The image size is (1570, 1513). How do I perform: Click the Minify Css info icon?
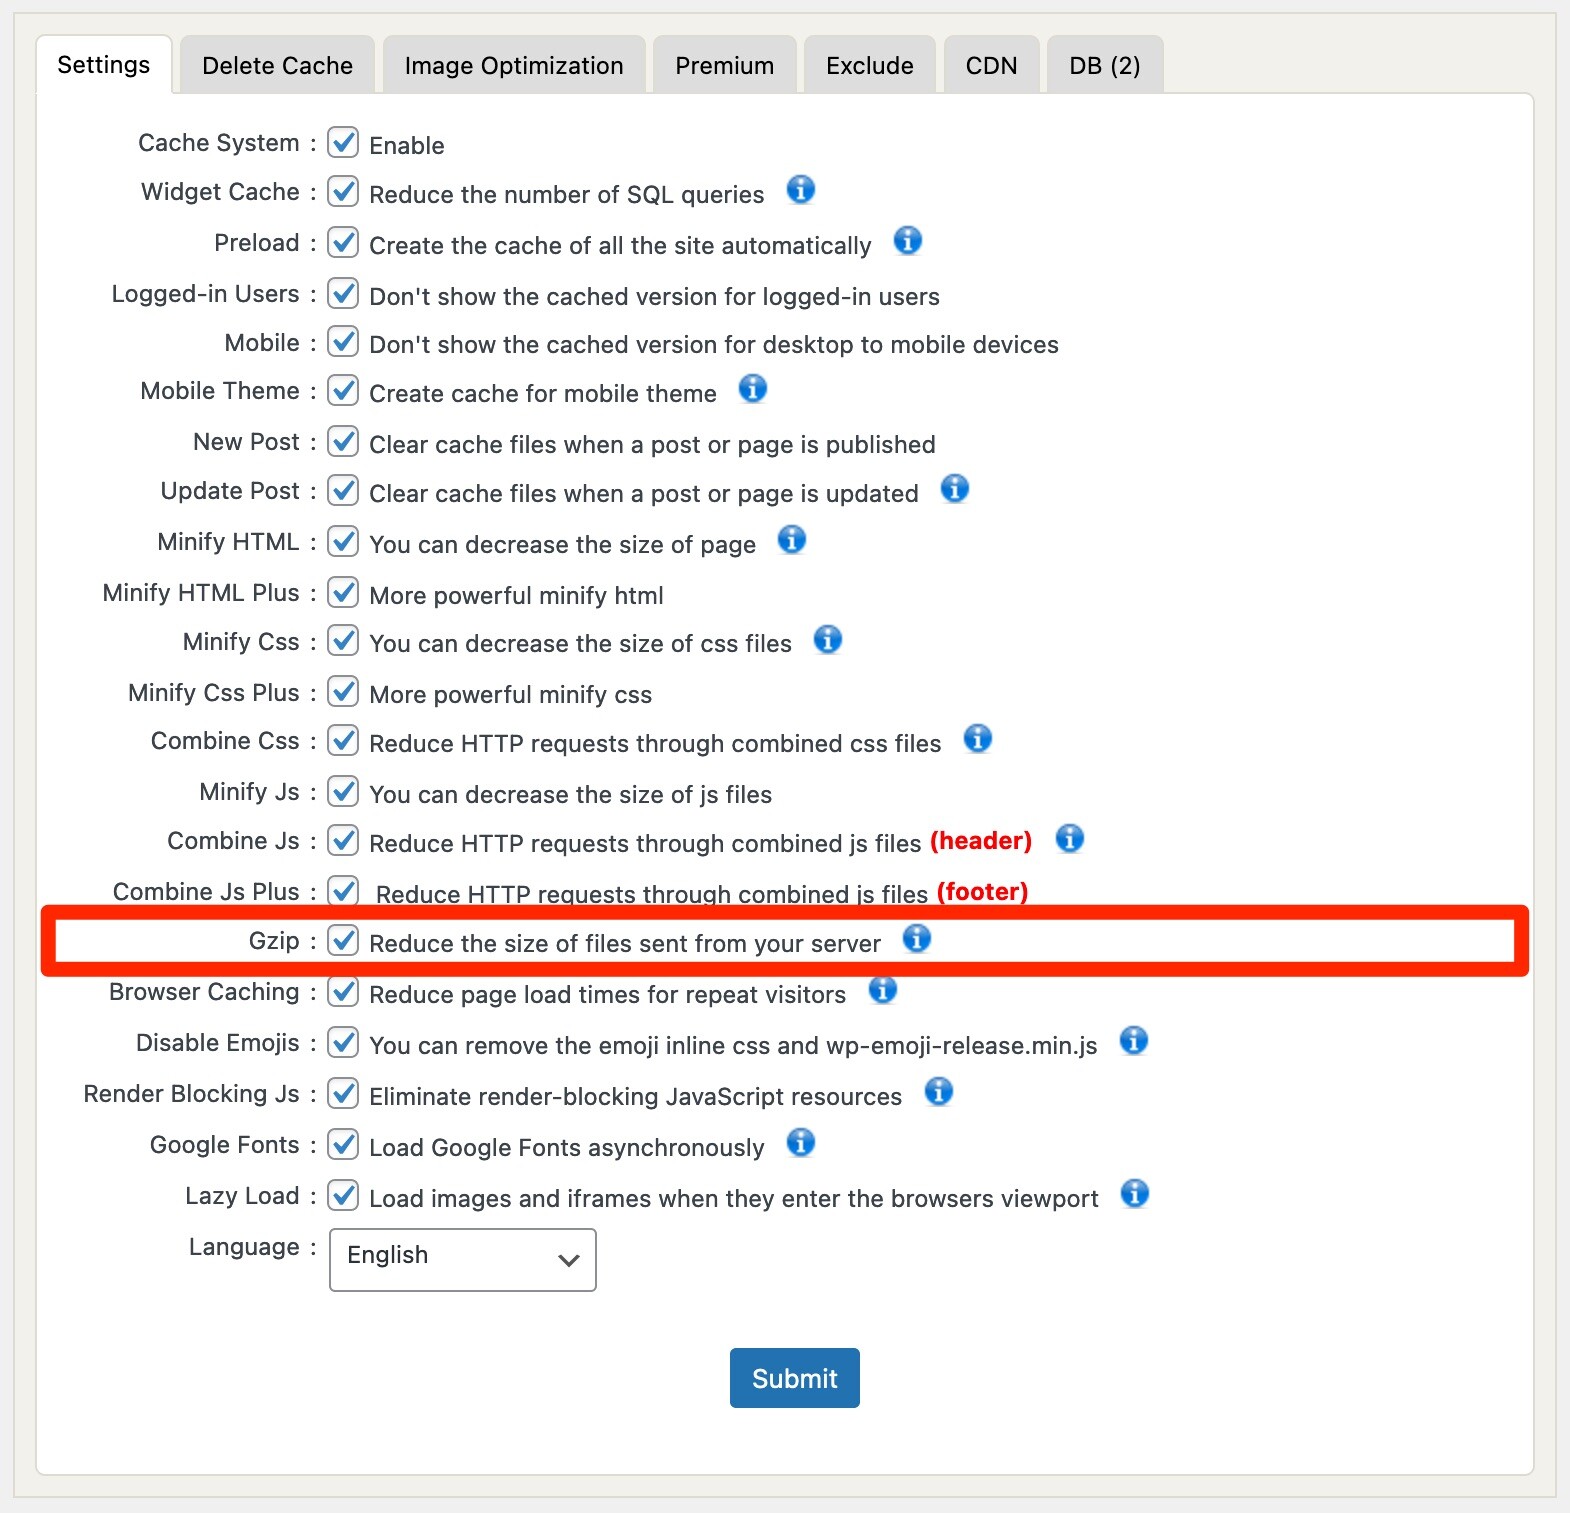827,639
